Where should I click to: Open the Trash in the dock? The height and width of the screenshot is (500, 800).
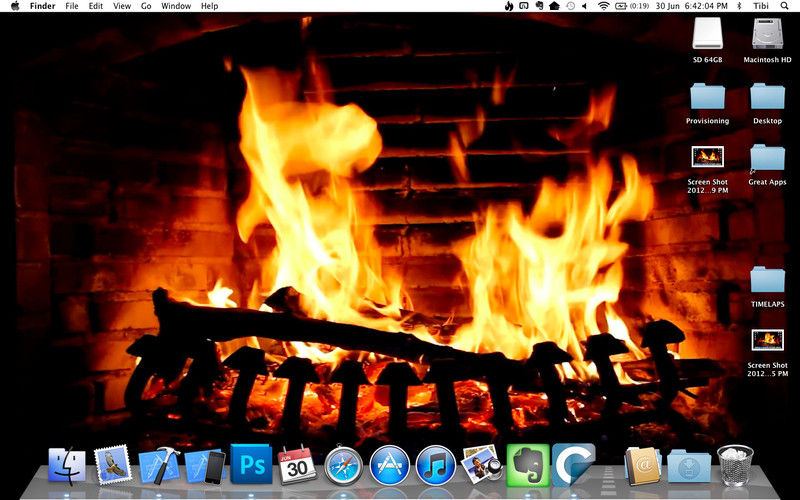tap(735, 465)
